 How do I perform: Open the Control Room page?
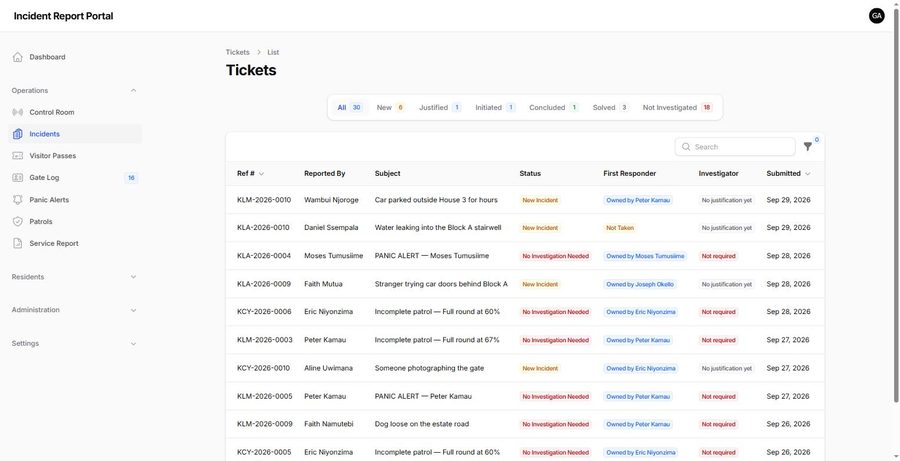click(75, 112)
